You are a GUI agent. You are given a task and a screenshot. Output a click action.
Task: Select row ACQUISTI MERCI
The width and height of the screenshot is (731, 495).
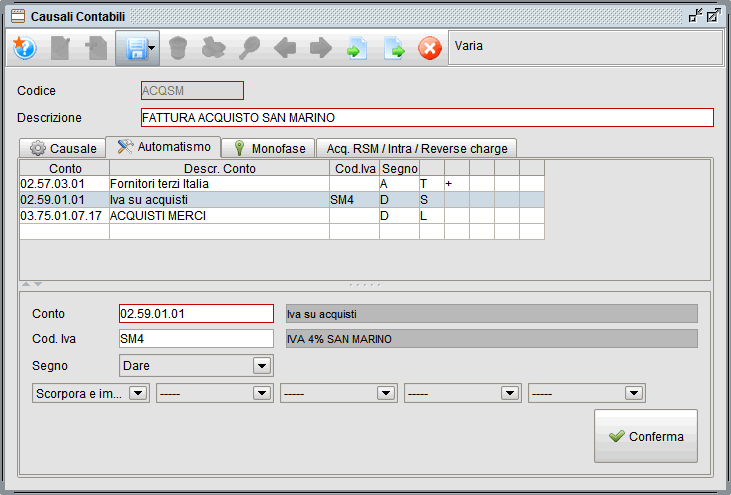[282, 216]
